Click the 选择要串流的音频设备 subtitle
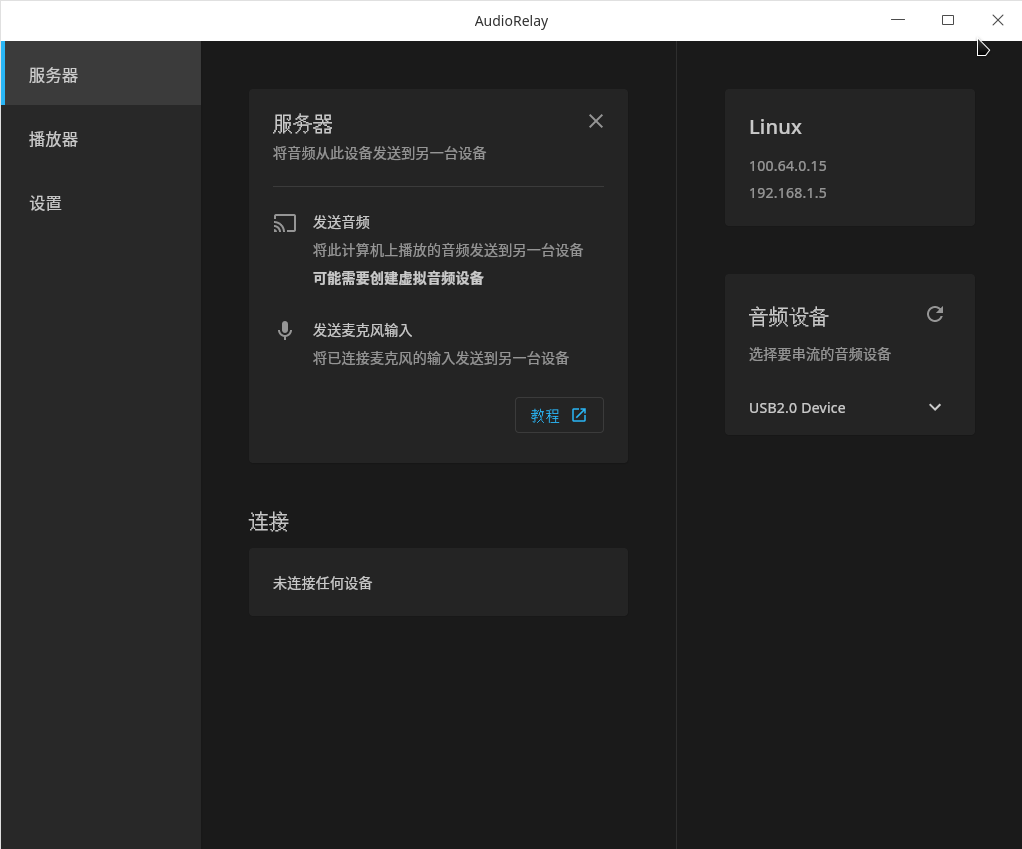1022x849 pixels. [x=819, y=354]
